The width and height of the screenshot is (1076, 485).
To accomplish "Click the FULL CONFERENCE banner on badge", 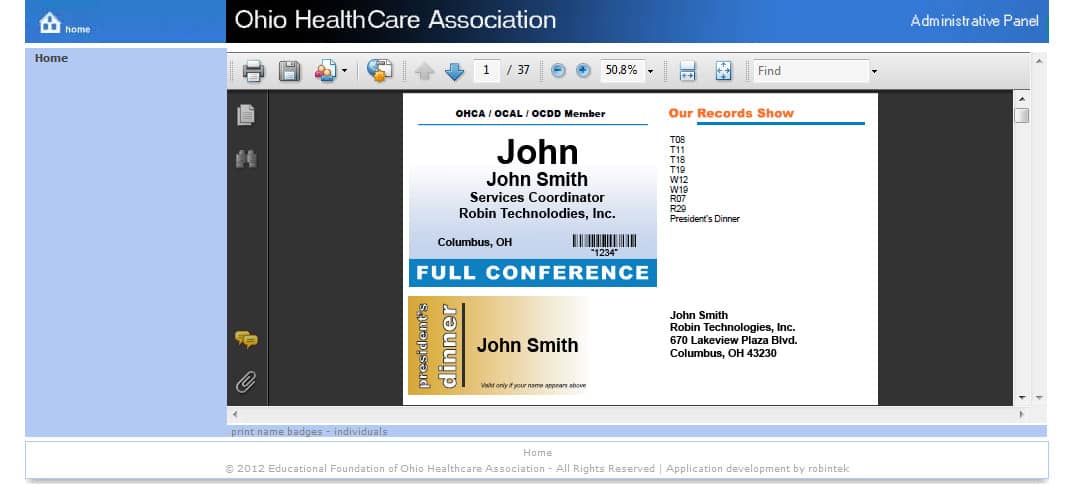I will (533, 273).
